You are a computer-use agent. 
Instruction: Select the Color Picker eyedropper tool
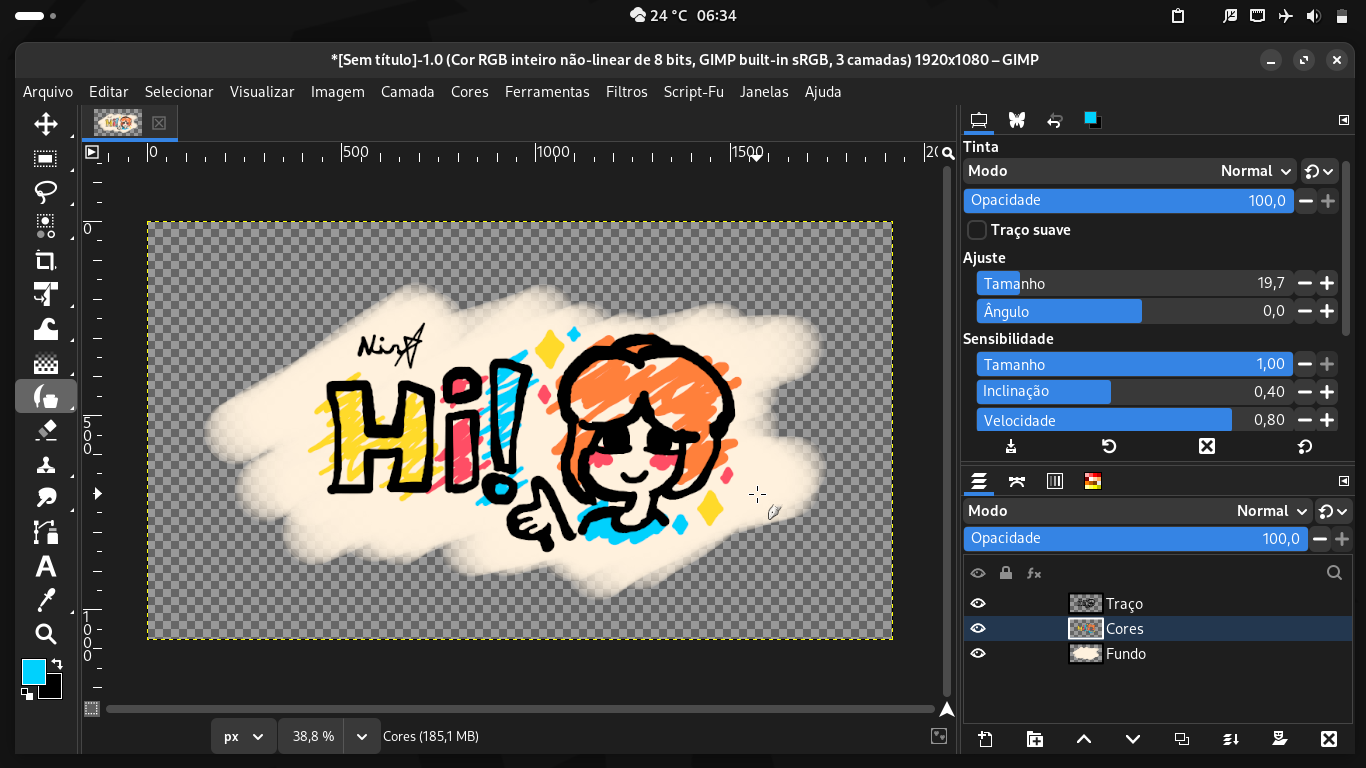coord(45,600)
